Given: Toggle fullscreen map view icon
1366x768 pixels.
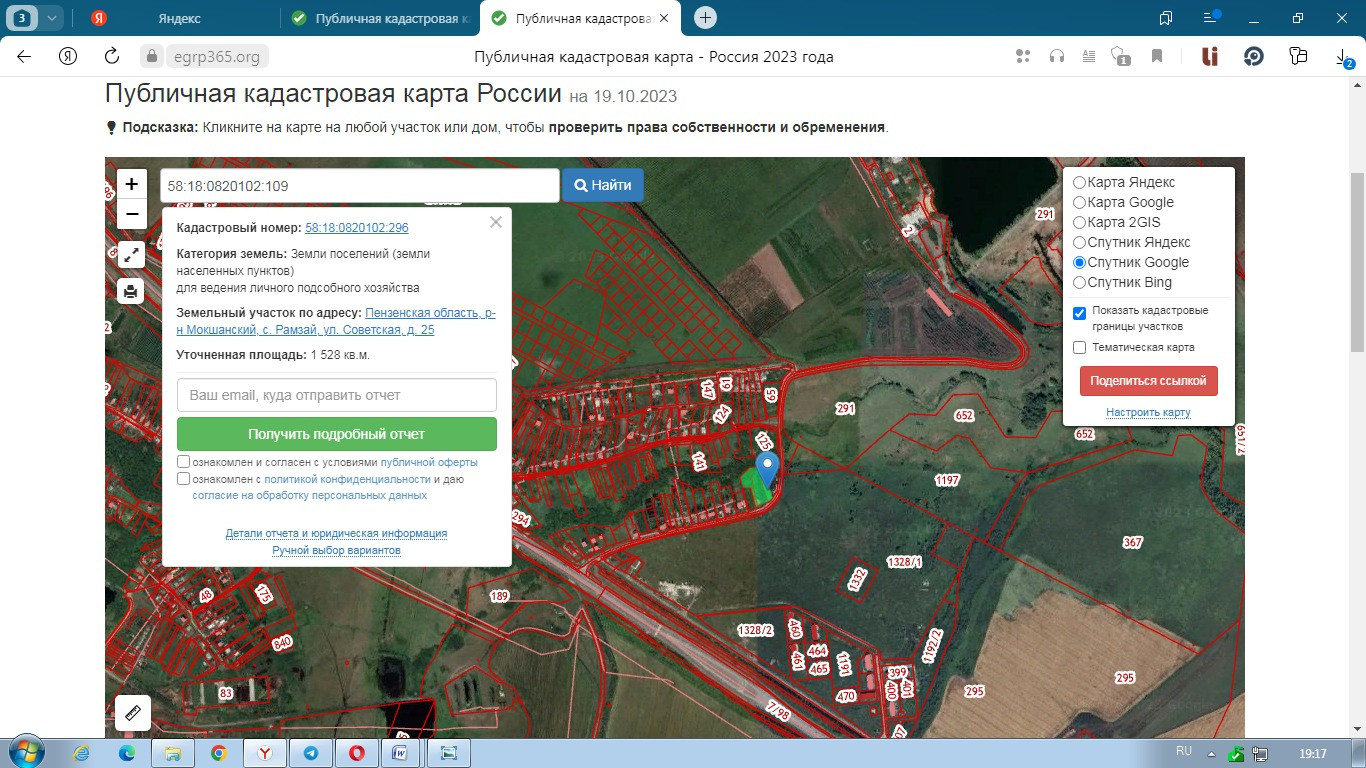Looking at the screenshot, I should (x=131, y=255).
